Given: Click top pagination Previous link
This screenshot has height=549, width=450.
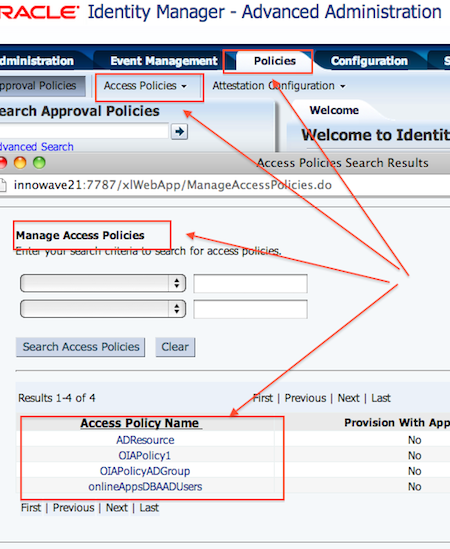Looking at the screenshot, I should coord(305,398).
